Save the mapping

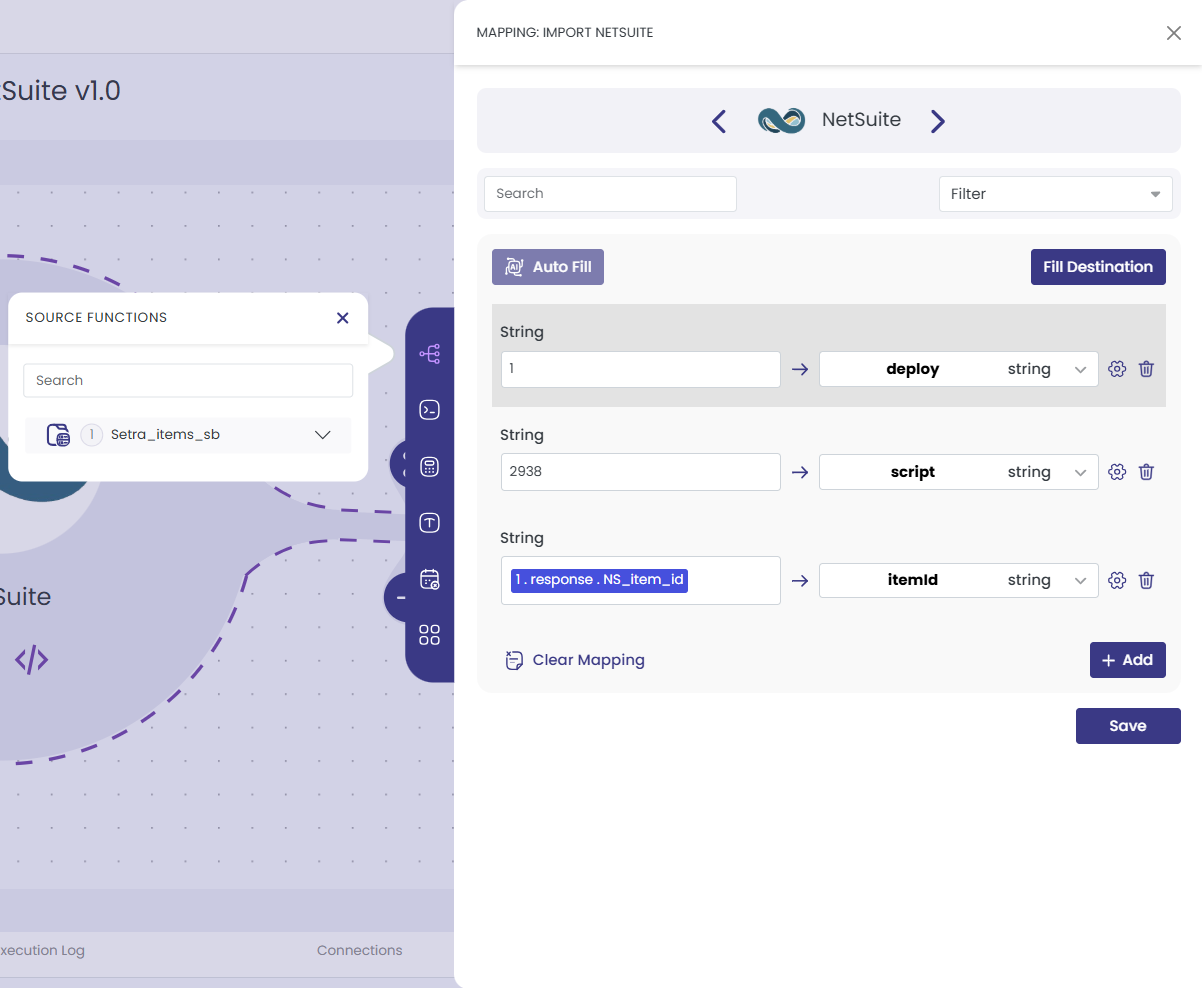tap(1128, 726)
